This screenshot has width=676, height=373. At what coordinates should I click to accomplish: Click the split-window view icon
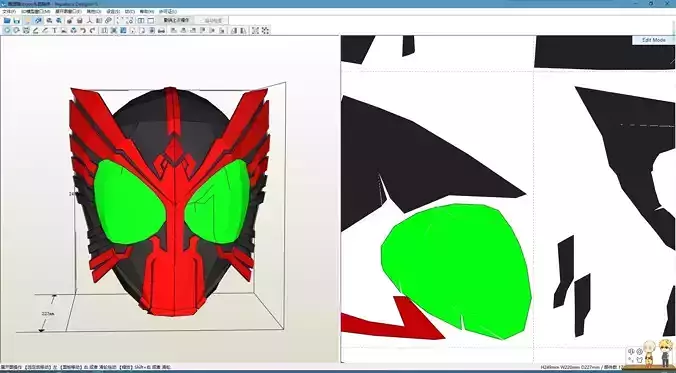141,20
